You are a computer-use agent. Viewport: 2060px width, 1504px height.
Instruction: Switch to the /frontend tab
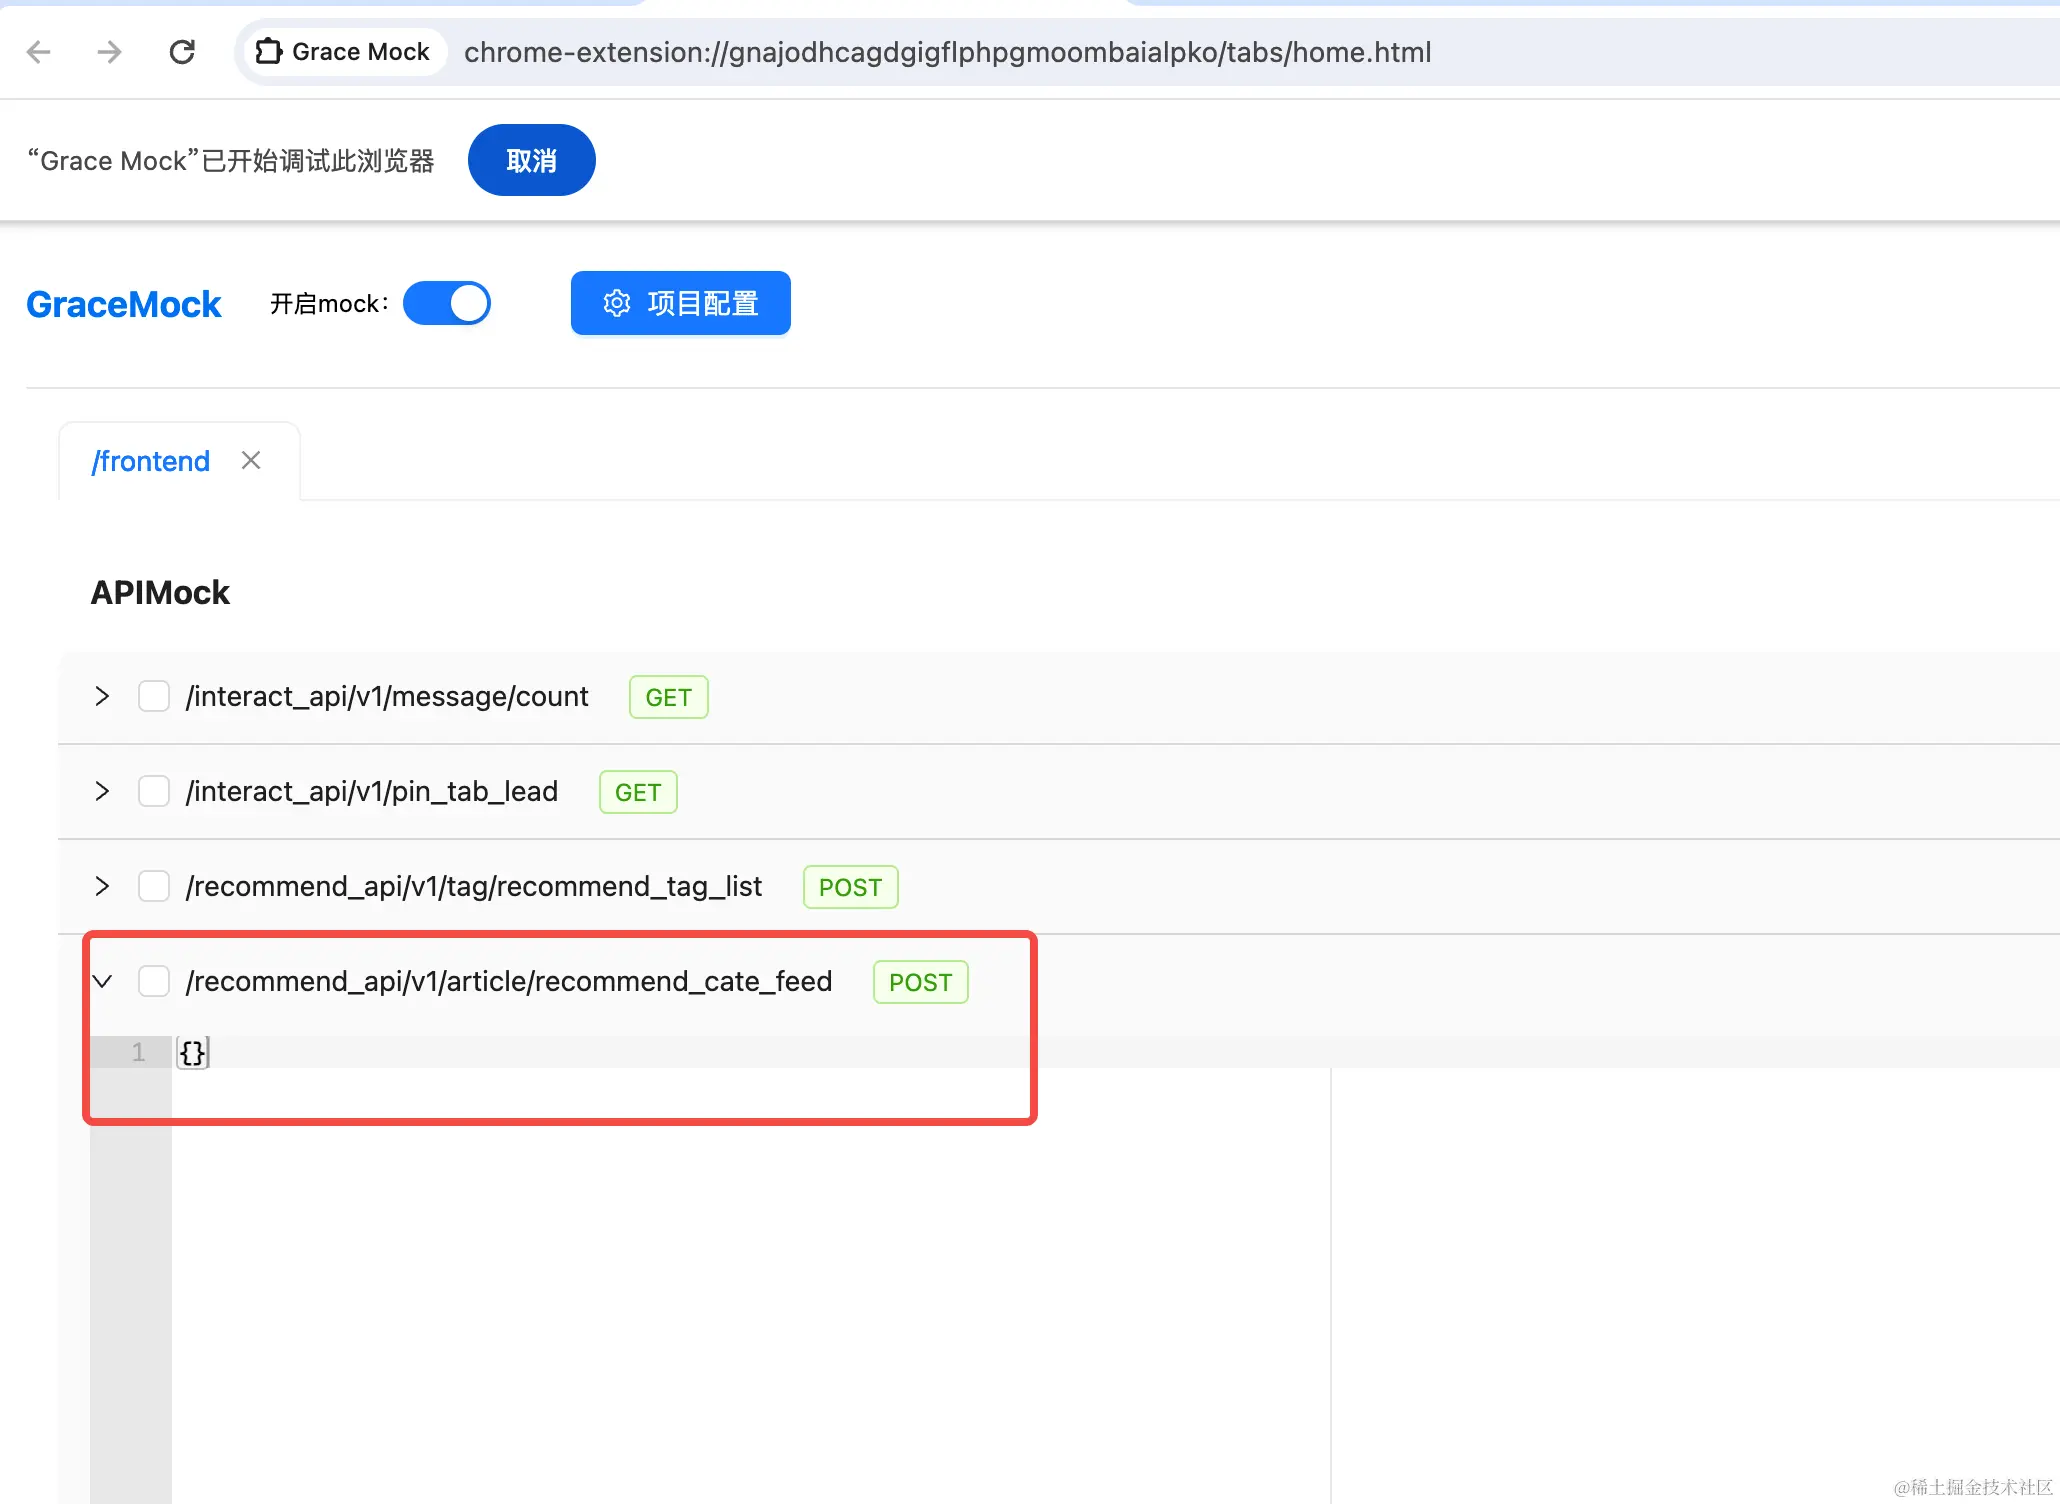pyautogui.click(x=151, y=461)
